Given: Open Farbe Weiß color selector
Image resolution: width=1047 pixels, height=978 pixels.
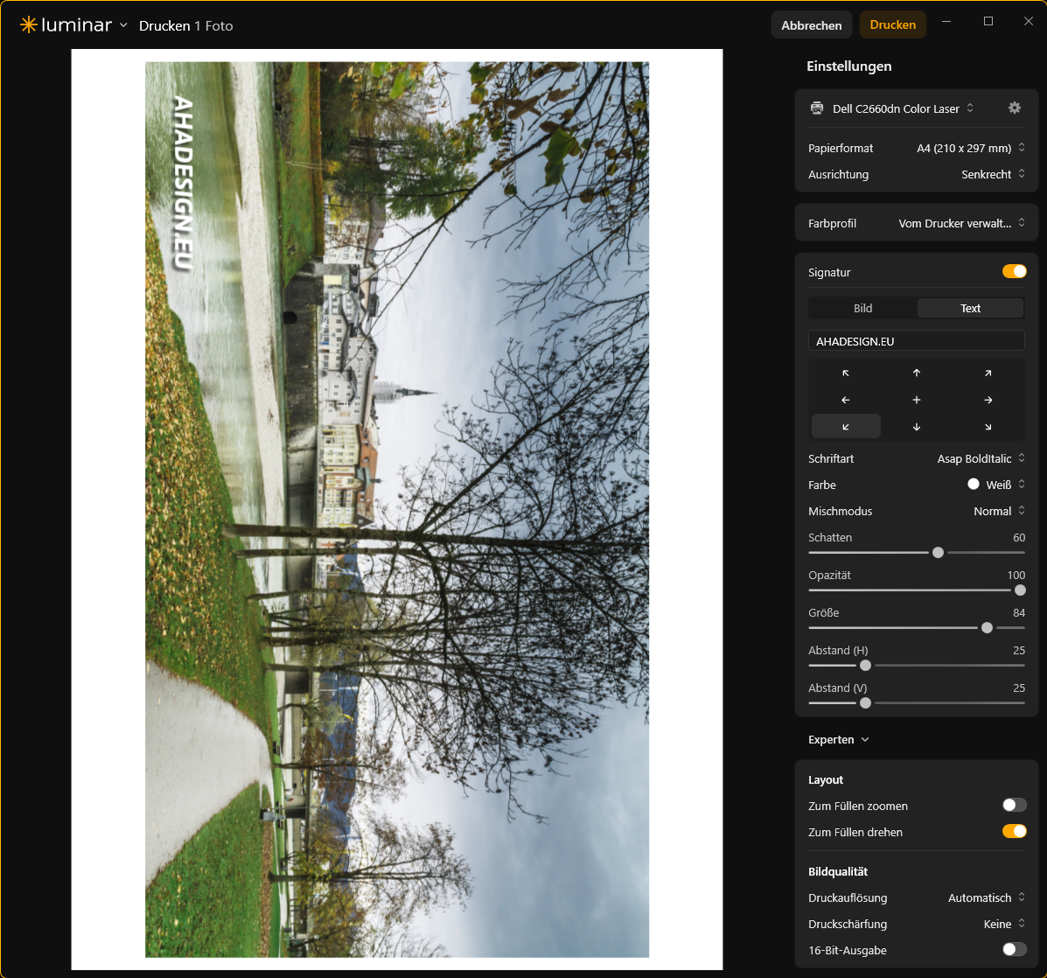Looking at the screenshot, I should point(996,485).
